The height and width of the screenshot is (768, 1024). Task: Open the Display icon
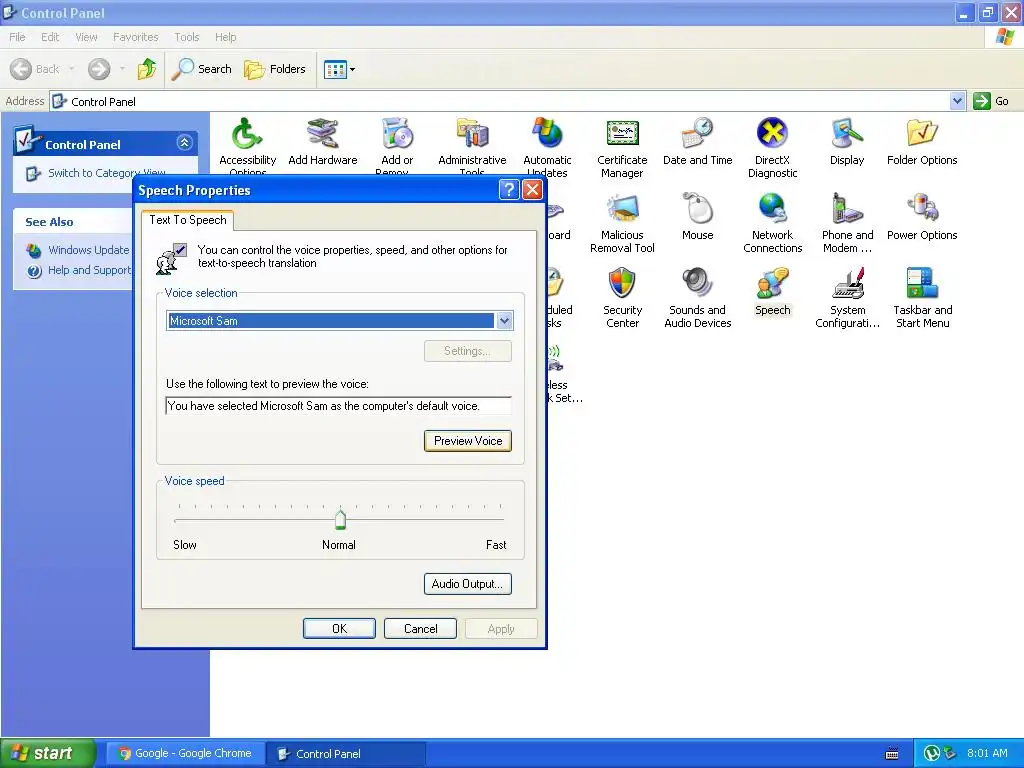[x=847, y=134]
